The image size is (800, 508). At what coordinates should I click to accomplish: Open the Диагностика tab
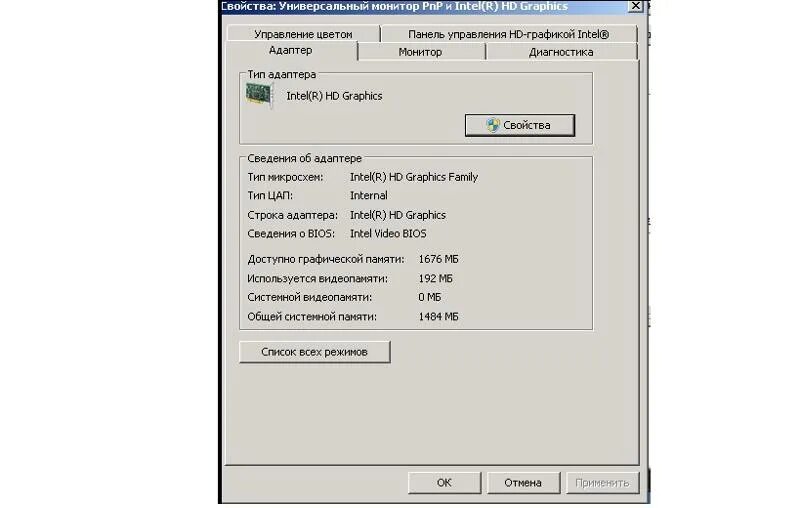[x=561, y=52]
